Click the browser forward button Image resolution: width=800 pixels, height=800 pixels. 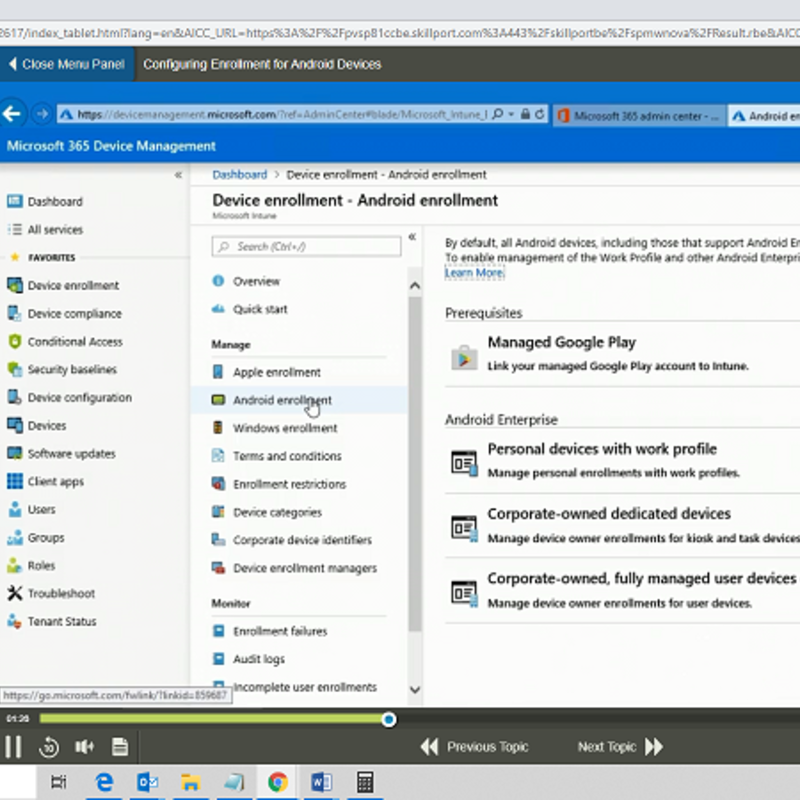click(x=42, y=114)
